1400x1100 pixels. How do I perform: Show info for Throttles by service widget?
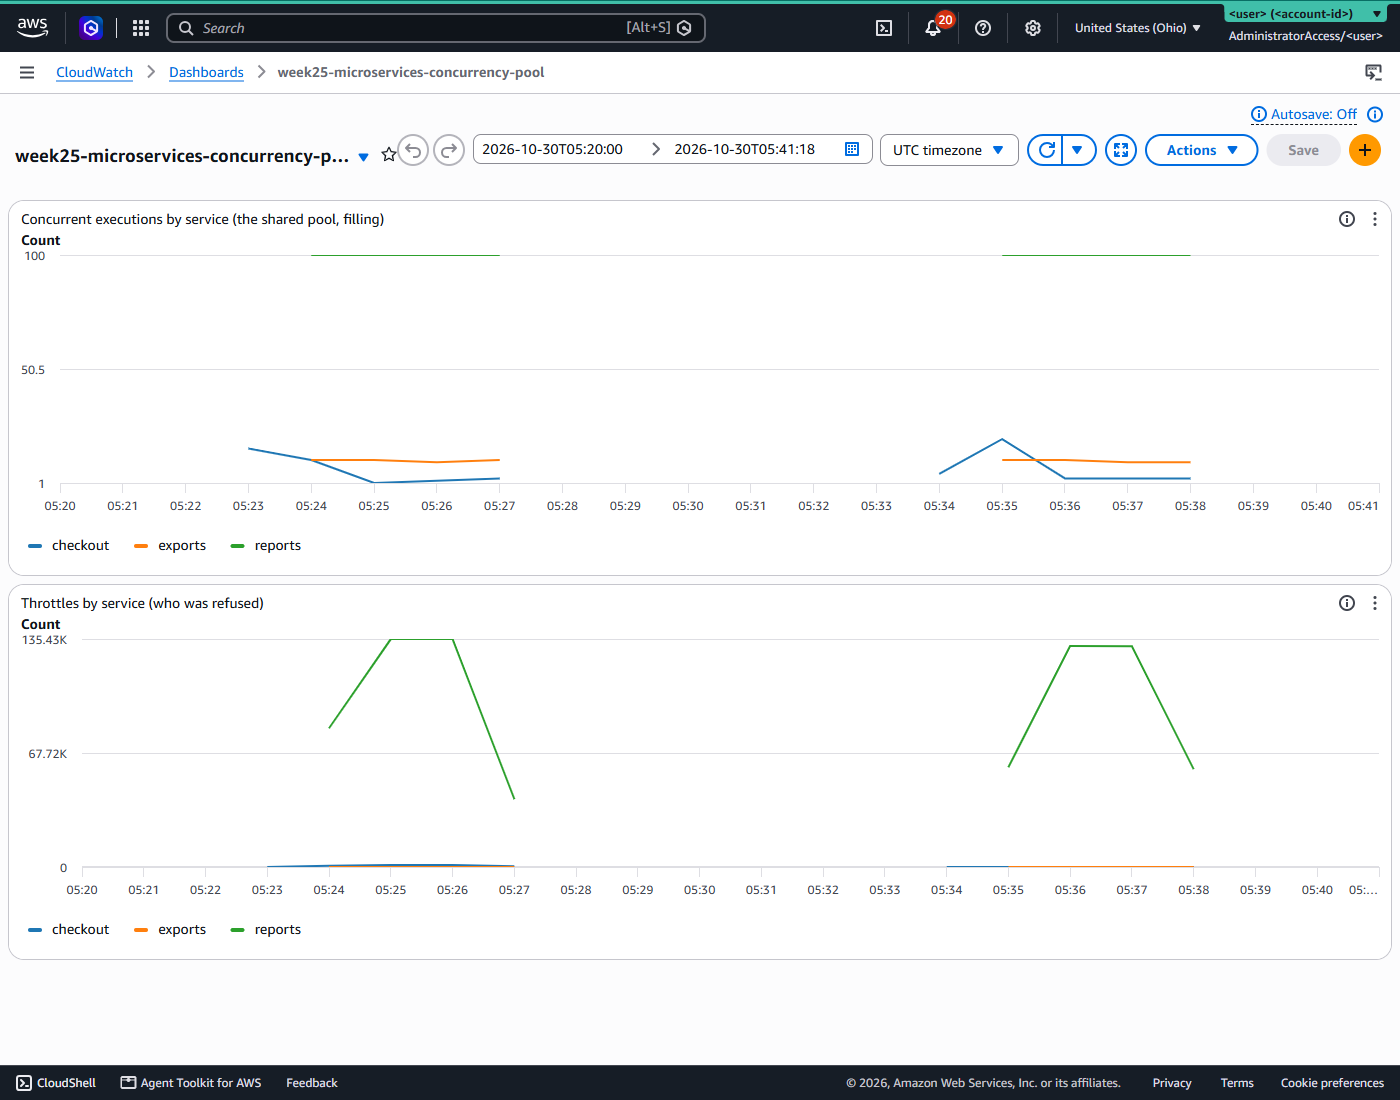[1347, 603]
